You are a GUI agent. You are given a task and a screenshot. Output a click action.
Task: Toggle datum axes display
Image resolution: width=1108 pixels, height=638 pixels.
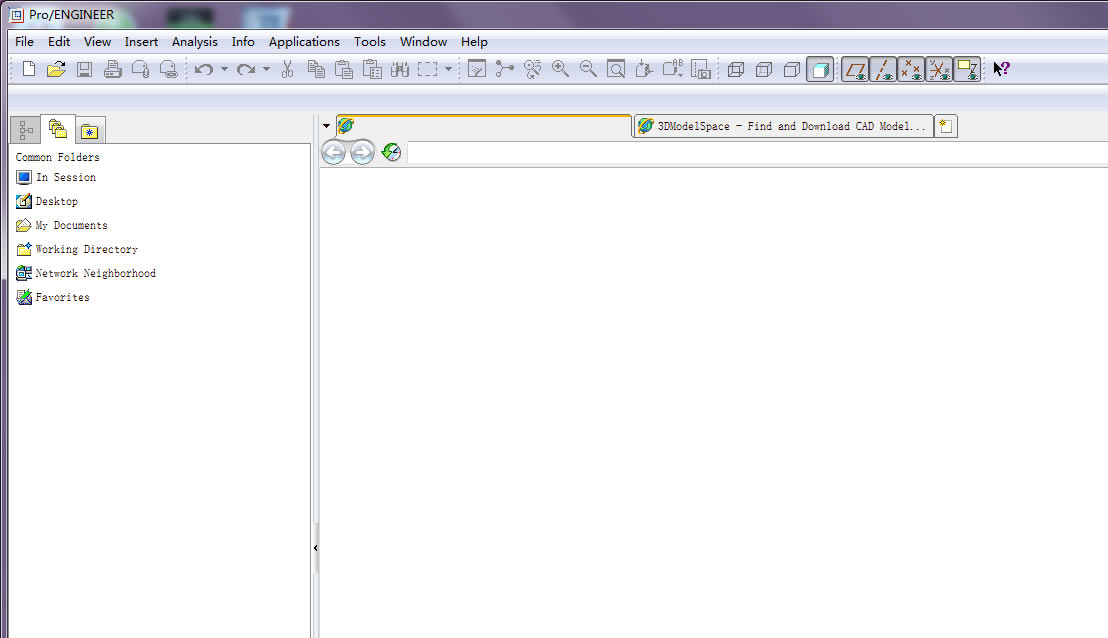coord(883,69)
